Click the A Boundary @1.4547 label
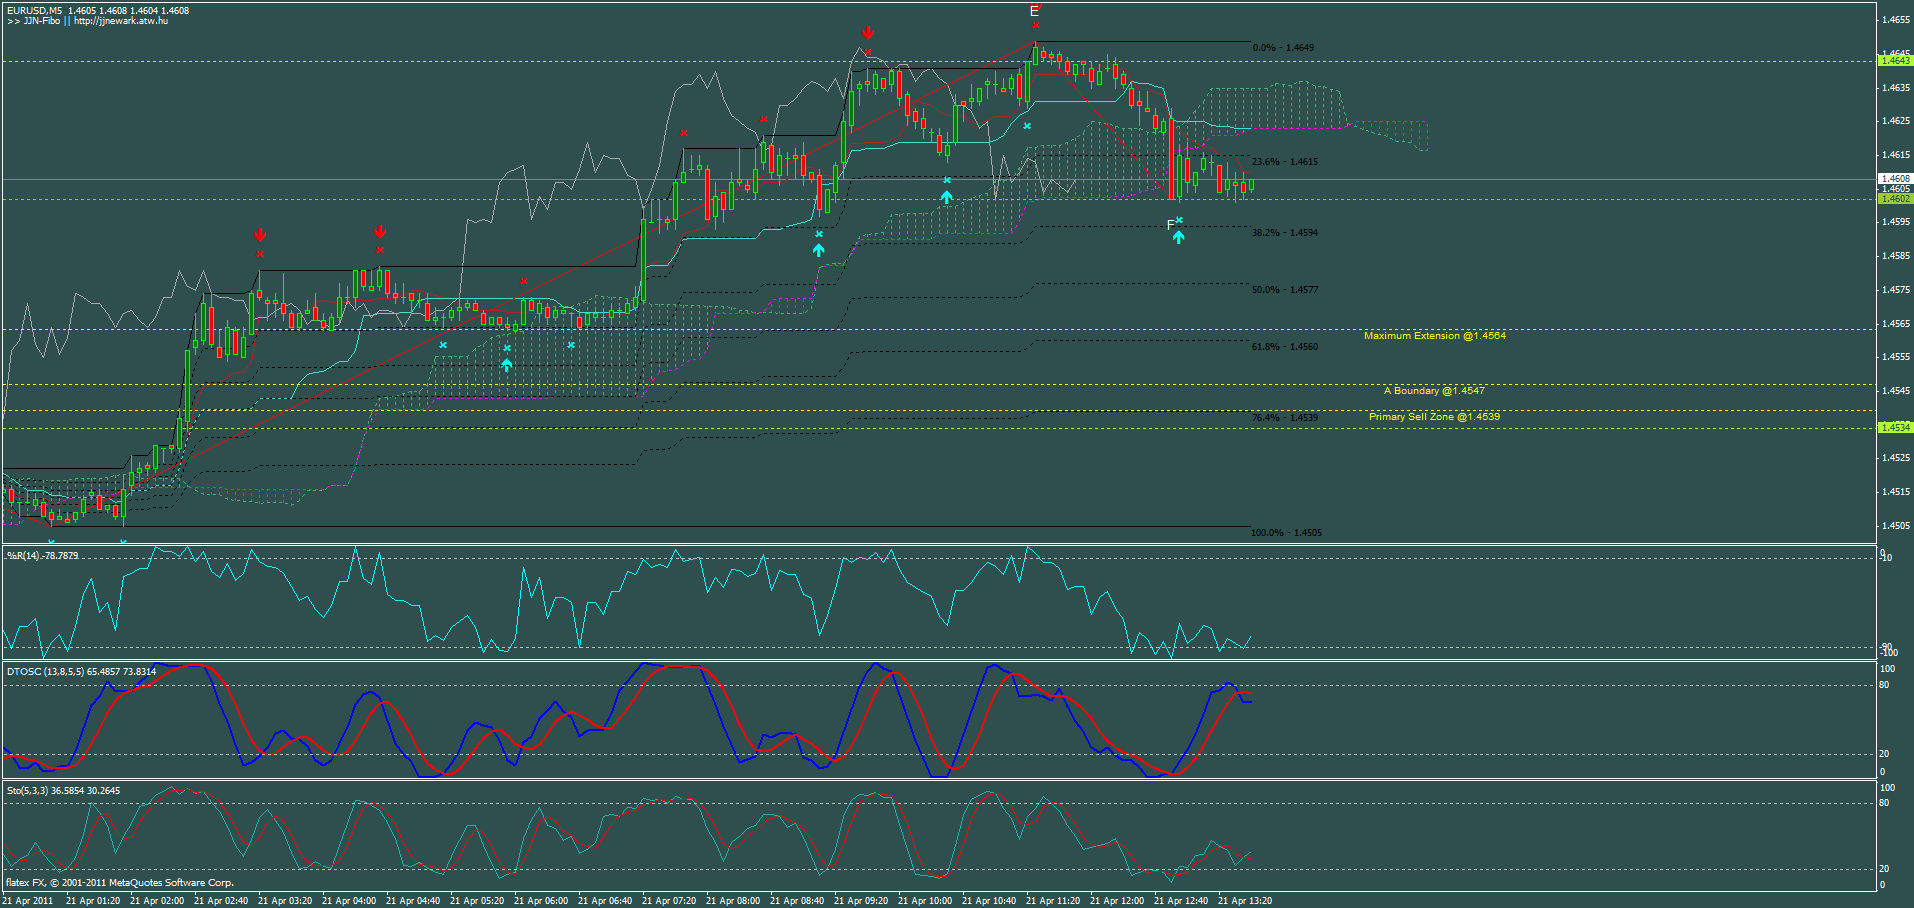1914x908 pixels. tap(1436, 390)
